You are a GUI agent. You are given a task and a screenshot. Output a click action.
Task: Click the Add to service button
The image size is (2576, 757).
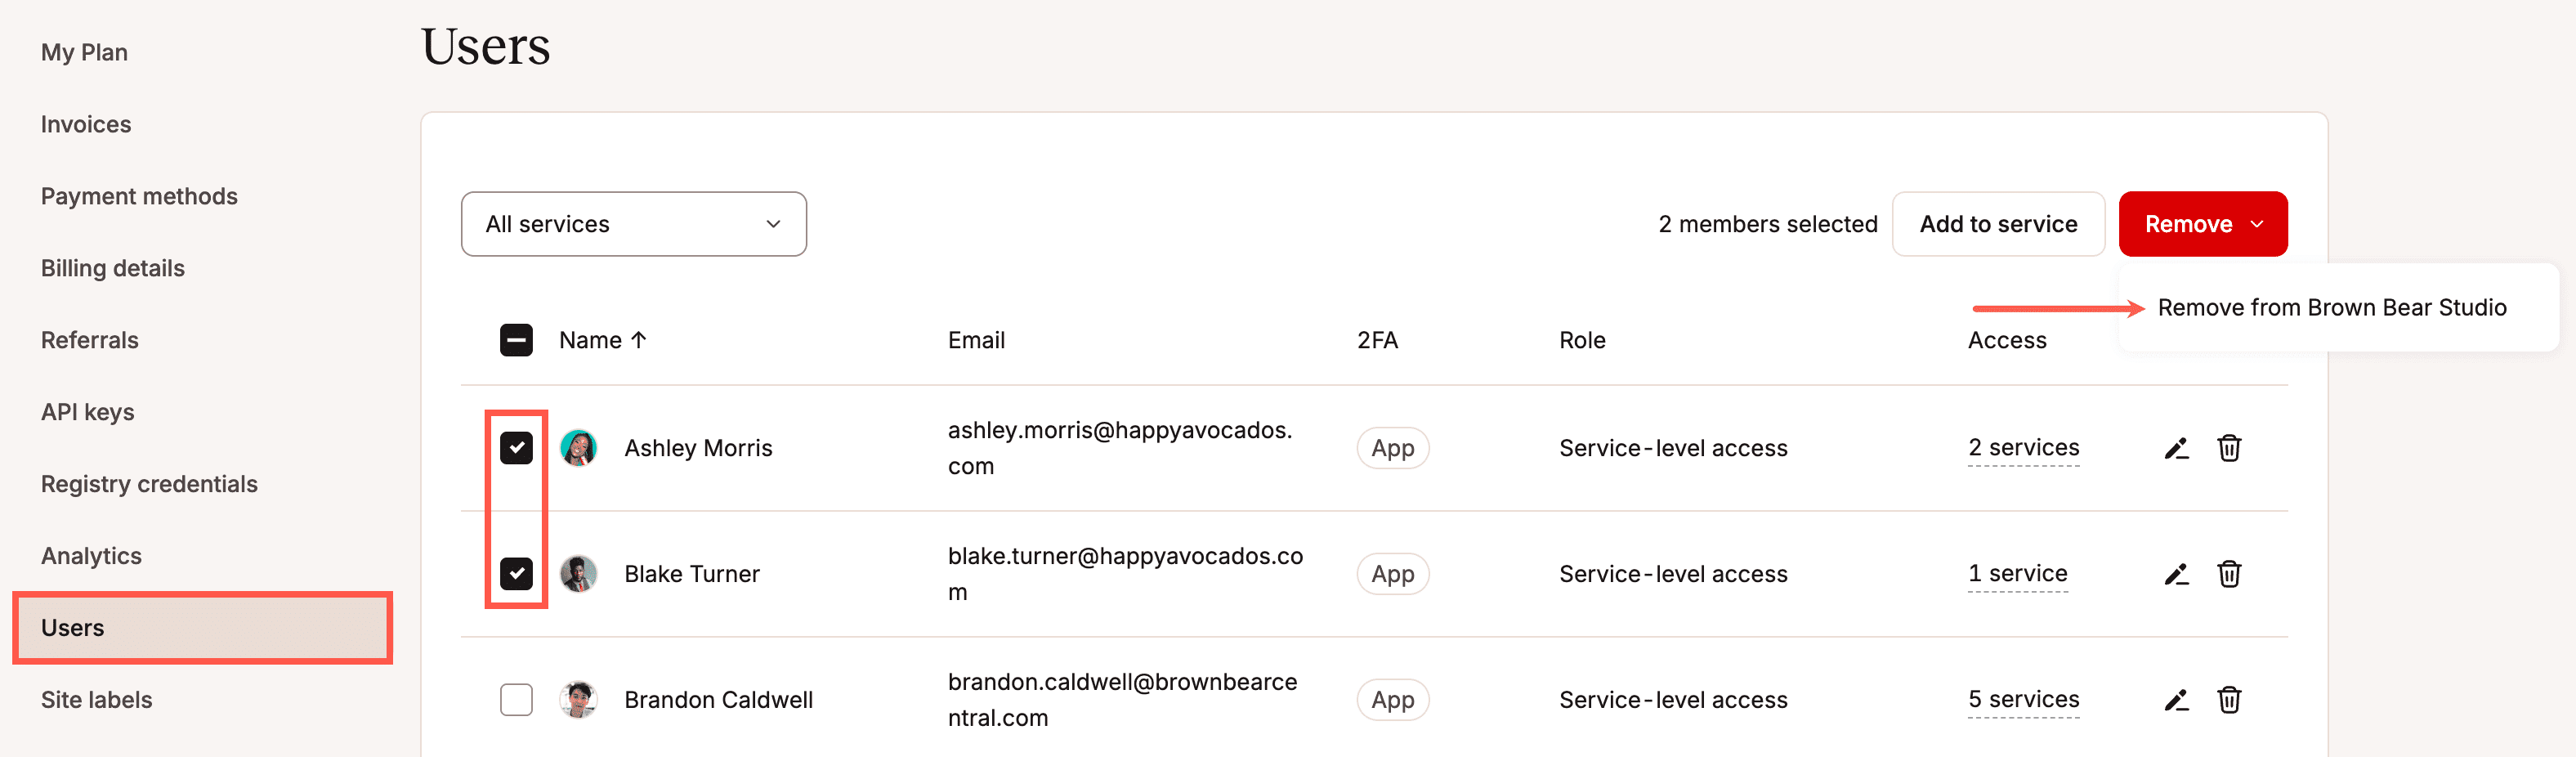[x=1997, y=224]
